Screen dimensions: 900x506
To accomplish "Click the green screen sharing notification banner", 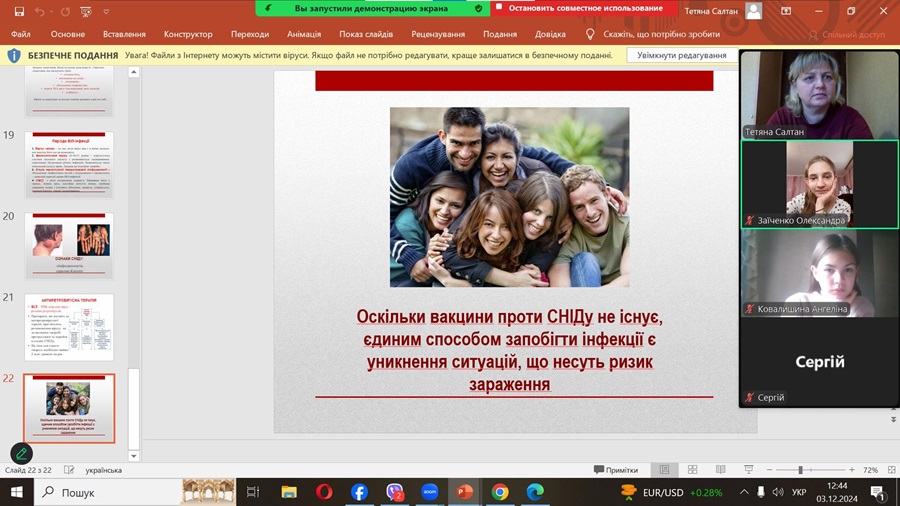I will click(x=372, y=8).
